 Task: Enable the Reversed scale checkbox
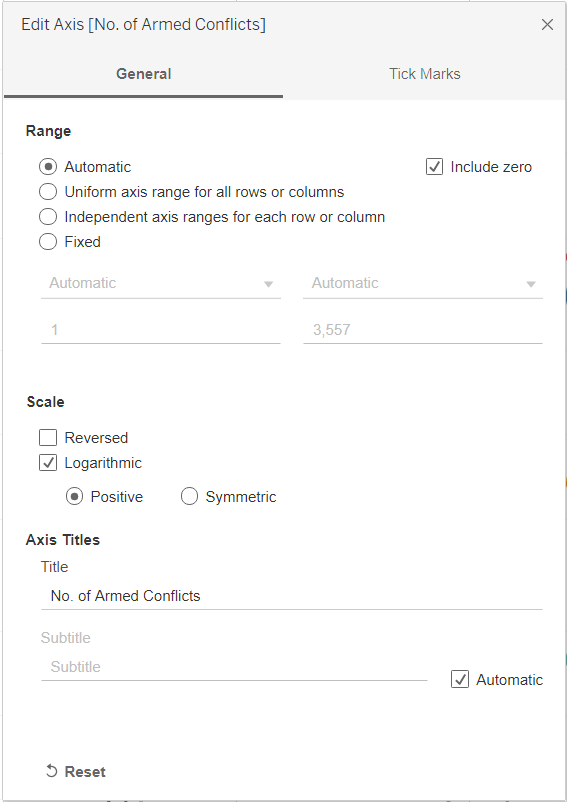click(48, 438)
